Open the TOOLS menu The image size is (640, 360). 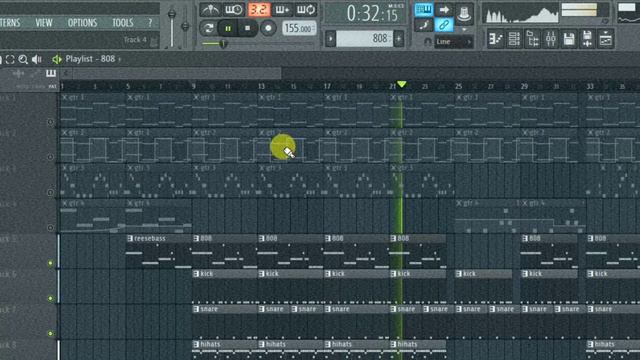point(122,23)
